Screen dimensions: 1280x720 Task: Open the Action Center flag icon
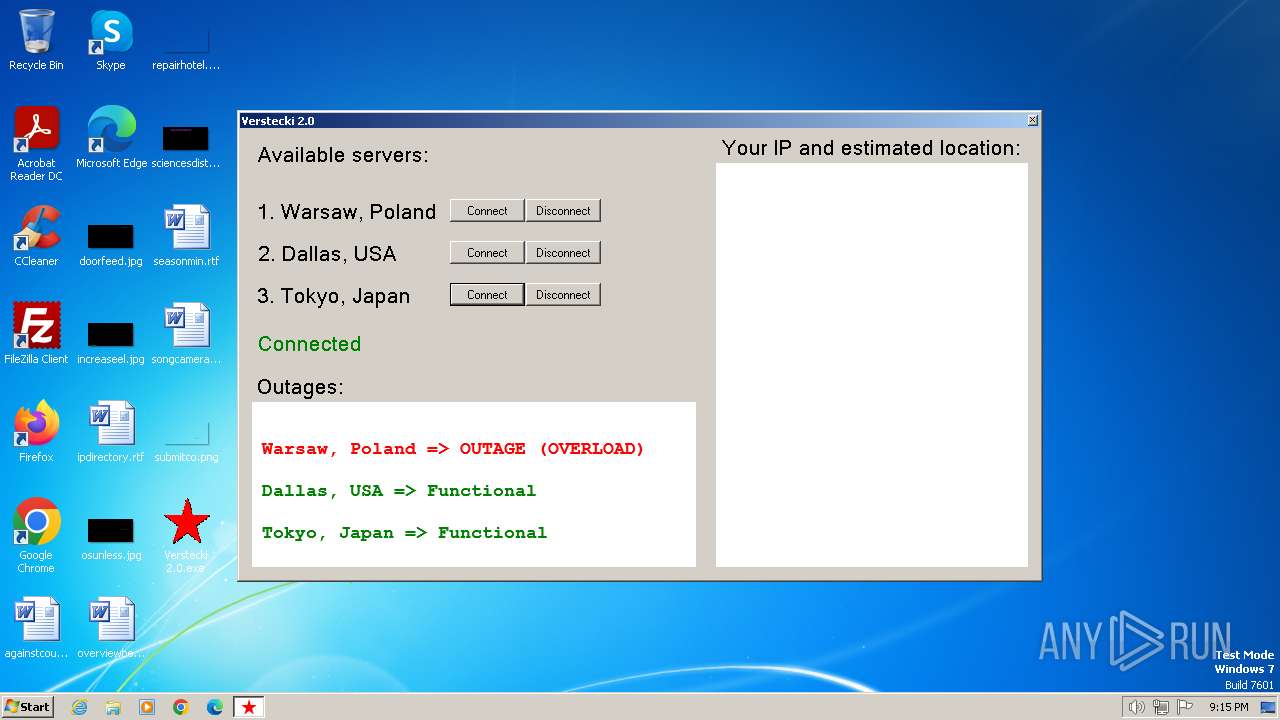(x=1186, y=707)
